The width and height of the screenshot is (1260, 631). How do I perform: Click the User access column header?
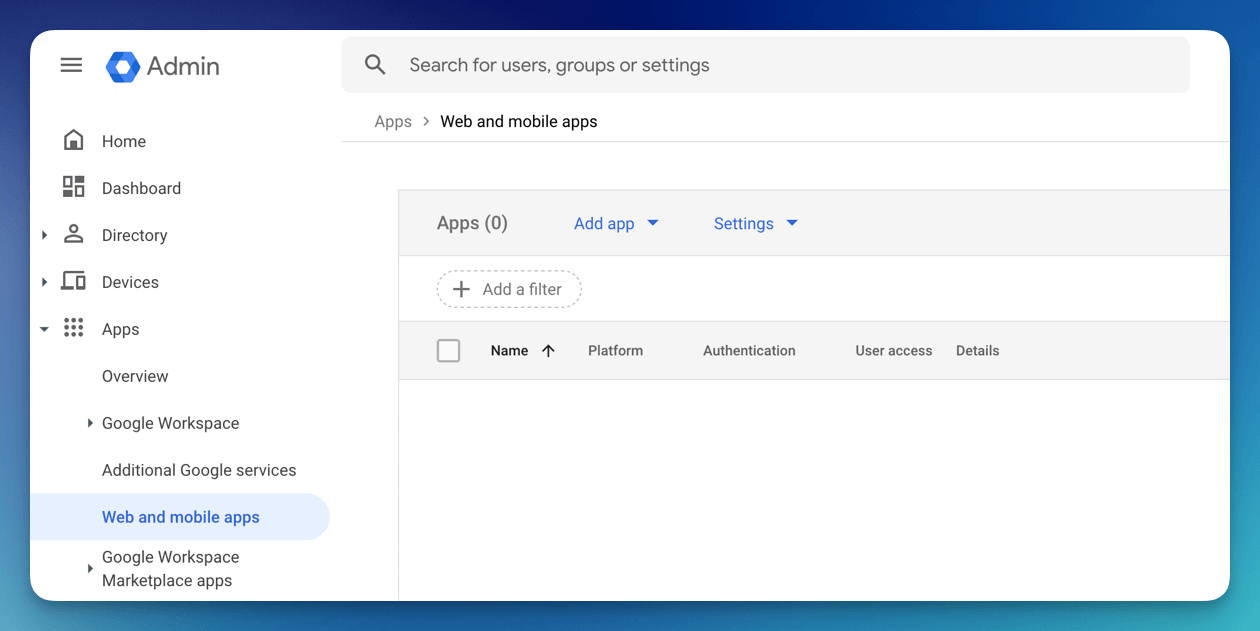point(894,351)
